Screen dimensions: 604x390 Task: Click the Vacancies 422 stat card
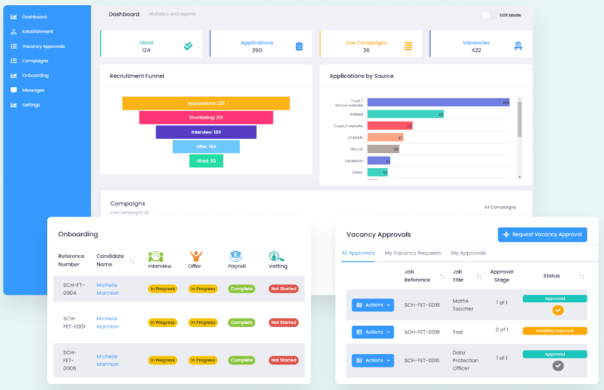481,44
